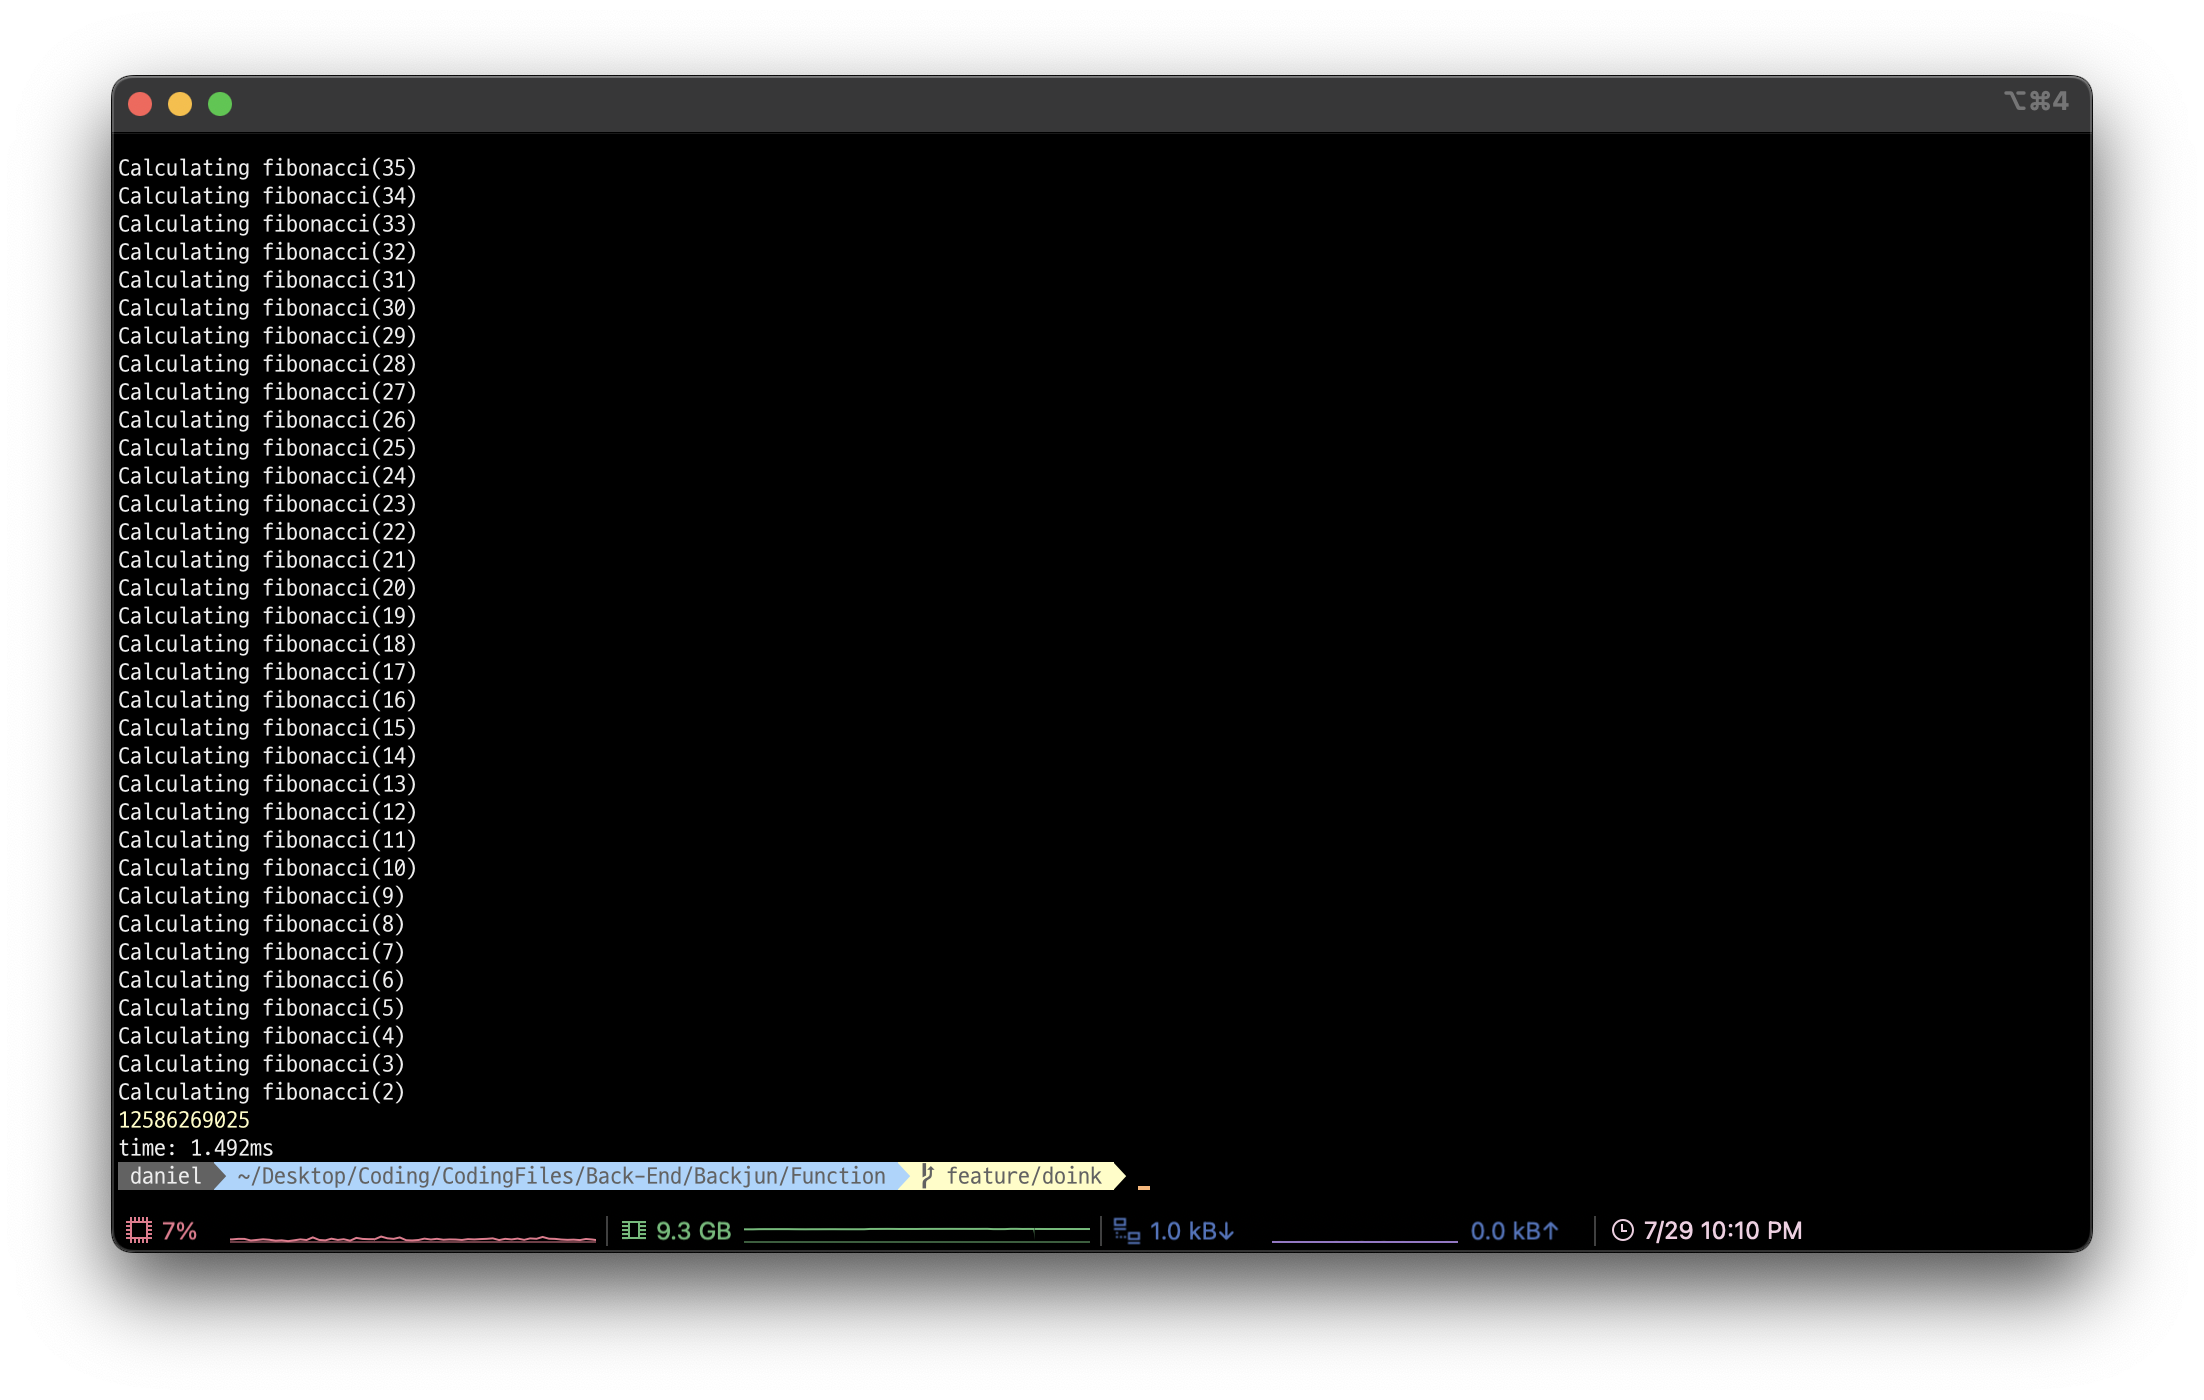Image resolution: width=2204 pixels, height=1400 pixels.
Task: Click the memory usage graph line
Action: click(x=916, y=1229)
